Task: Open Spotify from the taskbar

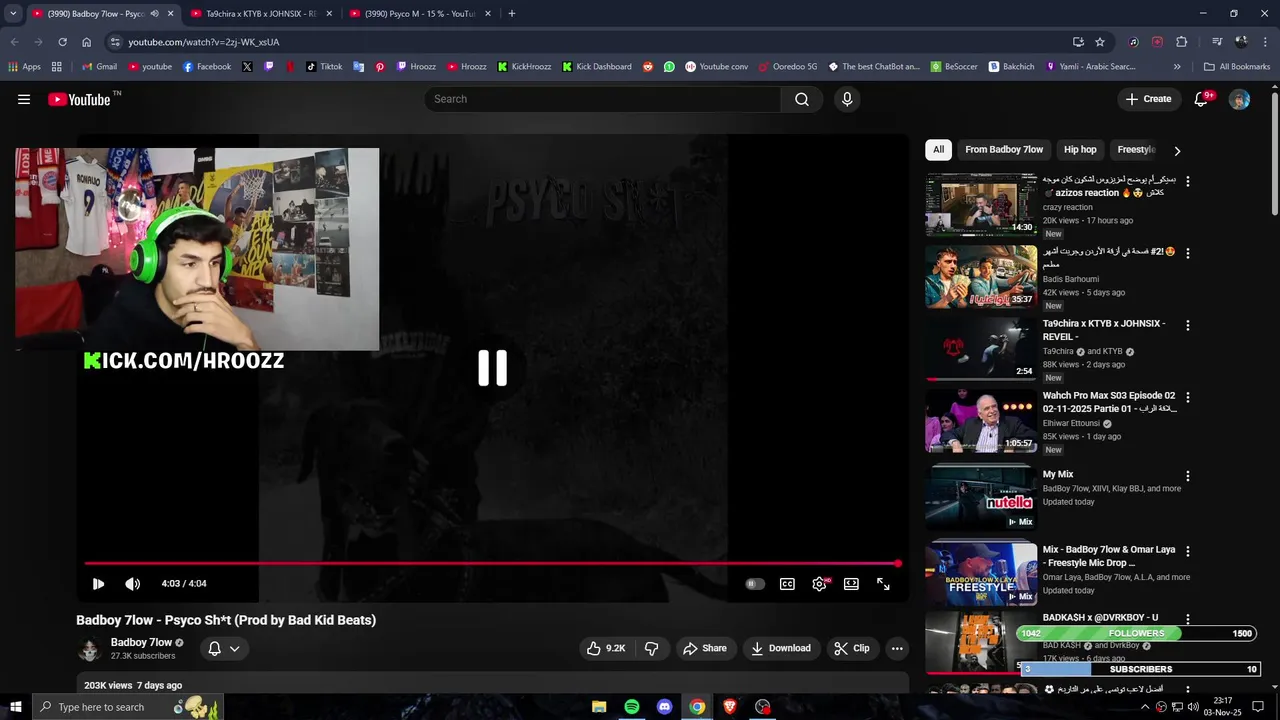Action: coord(632,707)
